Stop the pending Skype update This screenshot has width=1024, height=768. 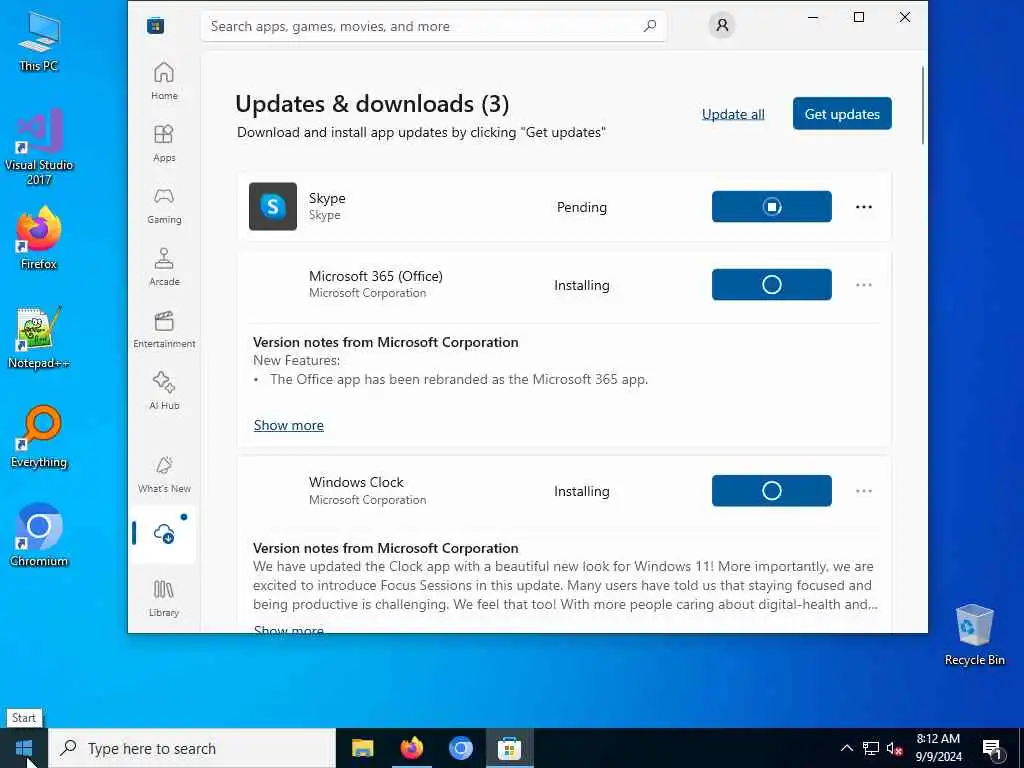tap(771, 206)
